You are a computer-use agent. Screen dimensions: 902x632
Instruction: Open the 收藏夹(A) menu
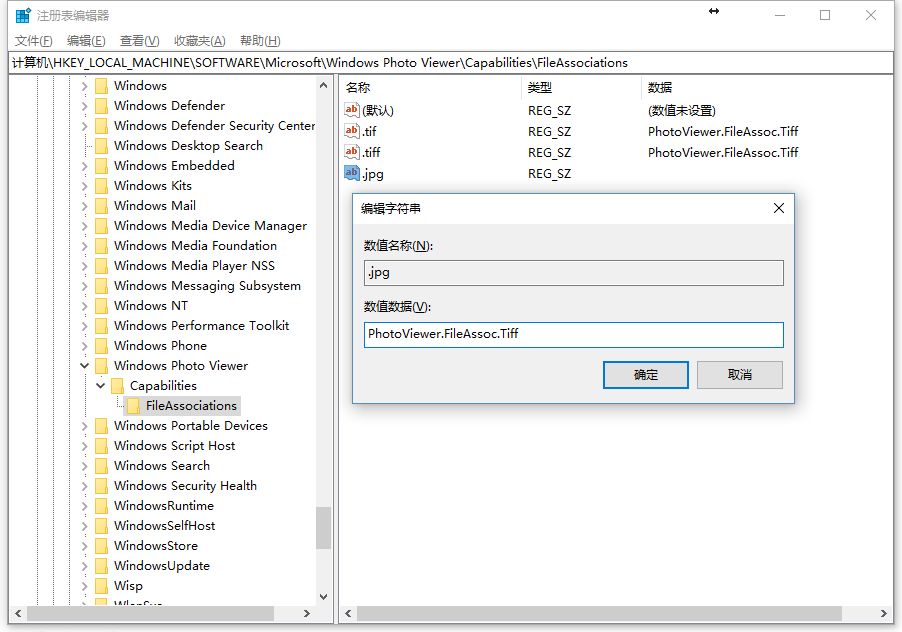click(200, 41)
